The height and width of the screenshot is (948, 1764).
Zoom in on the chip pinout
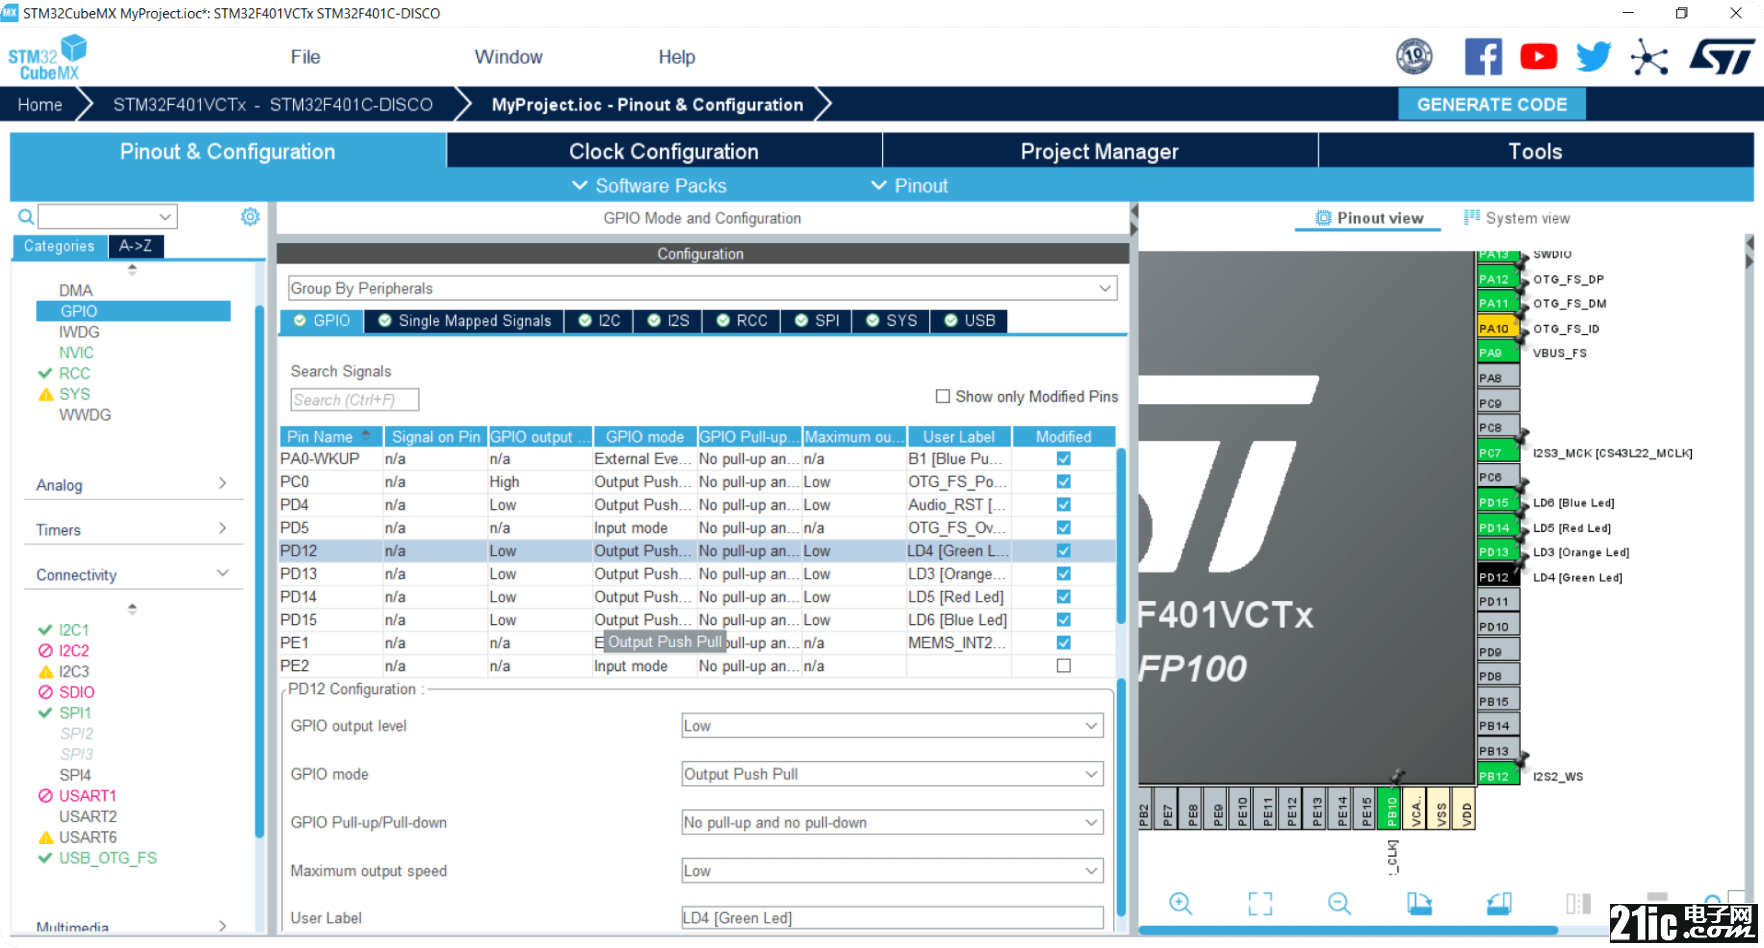[1180, 903]
